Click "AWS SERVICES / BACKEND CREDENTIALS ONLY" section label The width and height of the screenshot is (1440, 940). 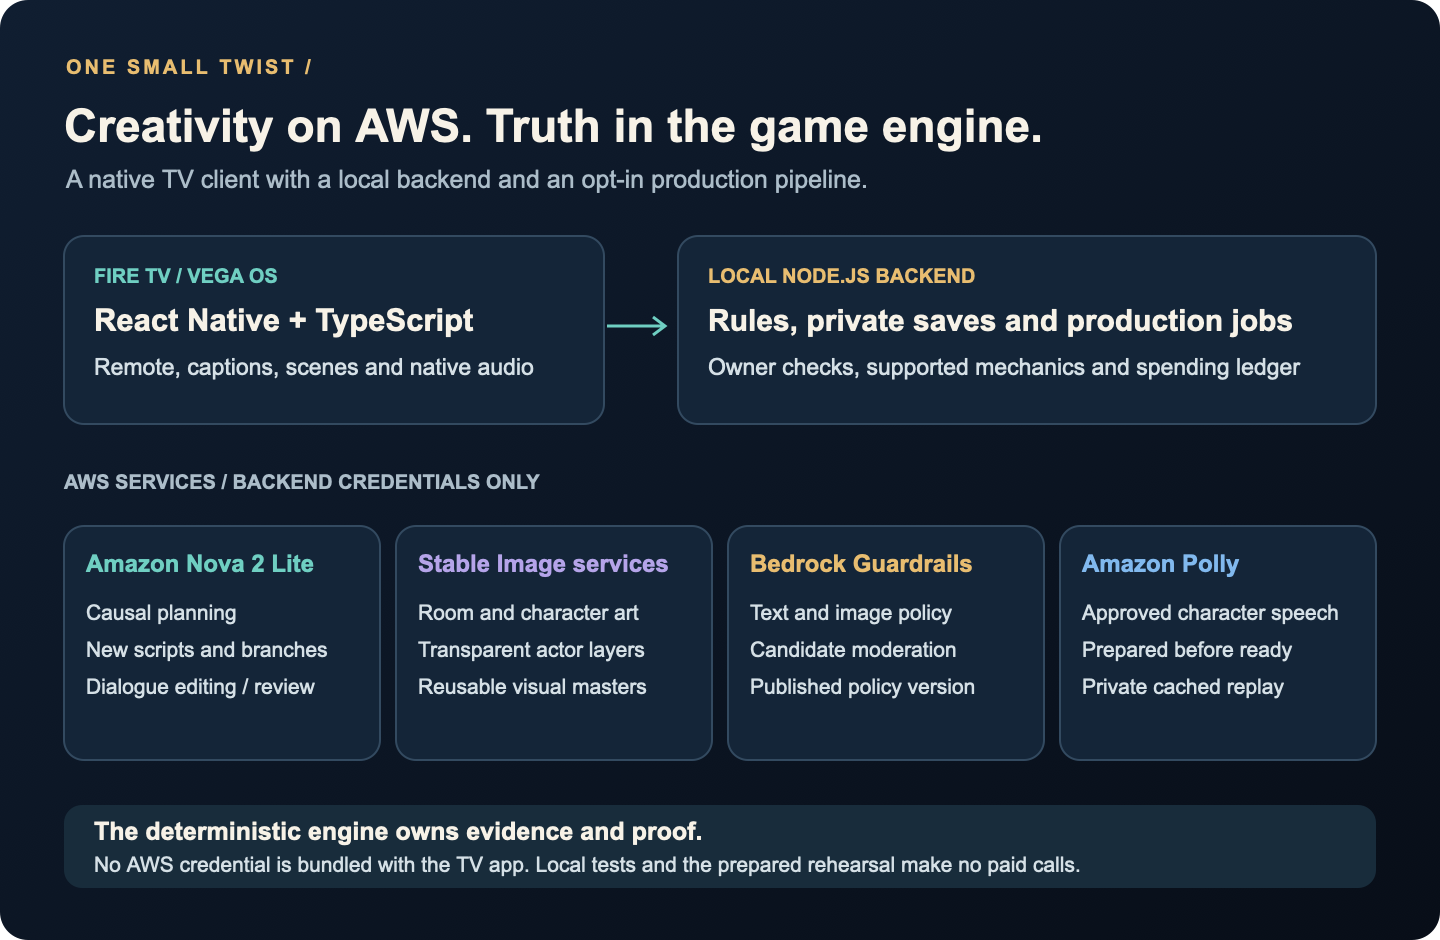(x=302, y=482)
